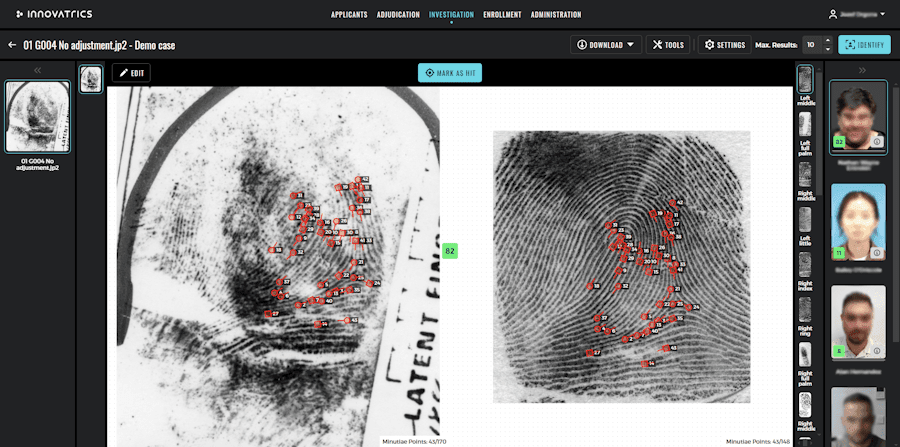Click info icon on first candidate photo
900x447 pixels.
pyautogui.click(x=876, y=141)
